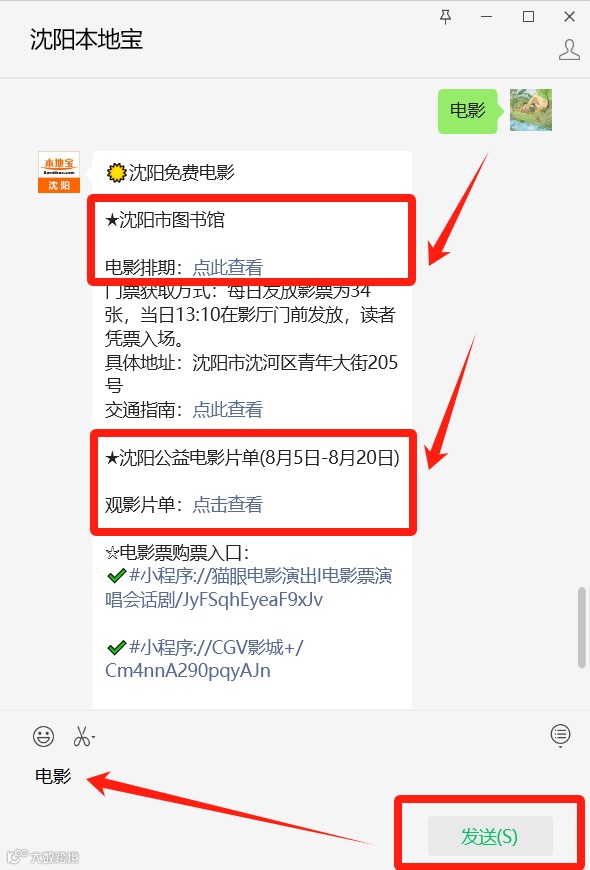
Task: Click the 发送(S) send button
Action: click(490, 836)
